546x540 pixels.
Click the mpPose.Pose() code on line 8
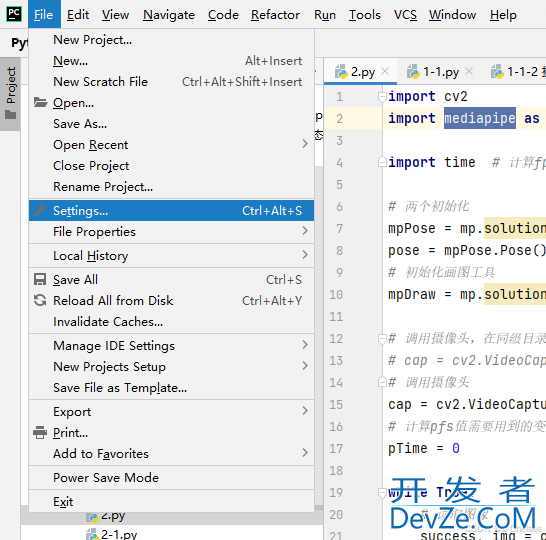click(x=494, y=250)
